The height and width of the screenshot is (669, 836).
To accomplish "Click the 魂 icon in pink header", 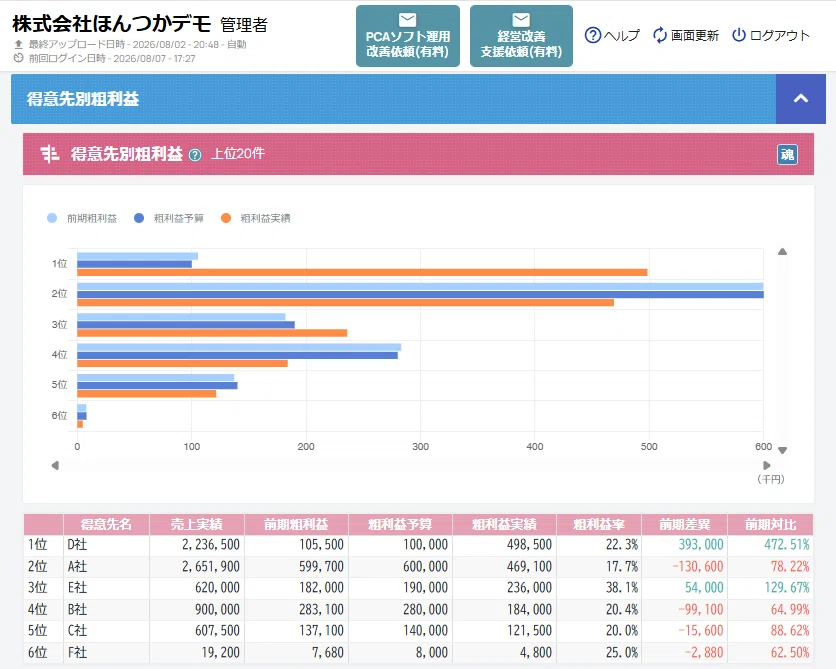I will pyautogui.click(x=787, y=155).
